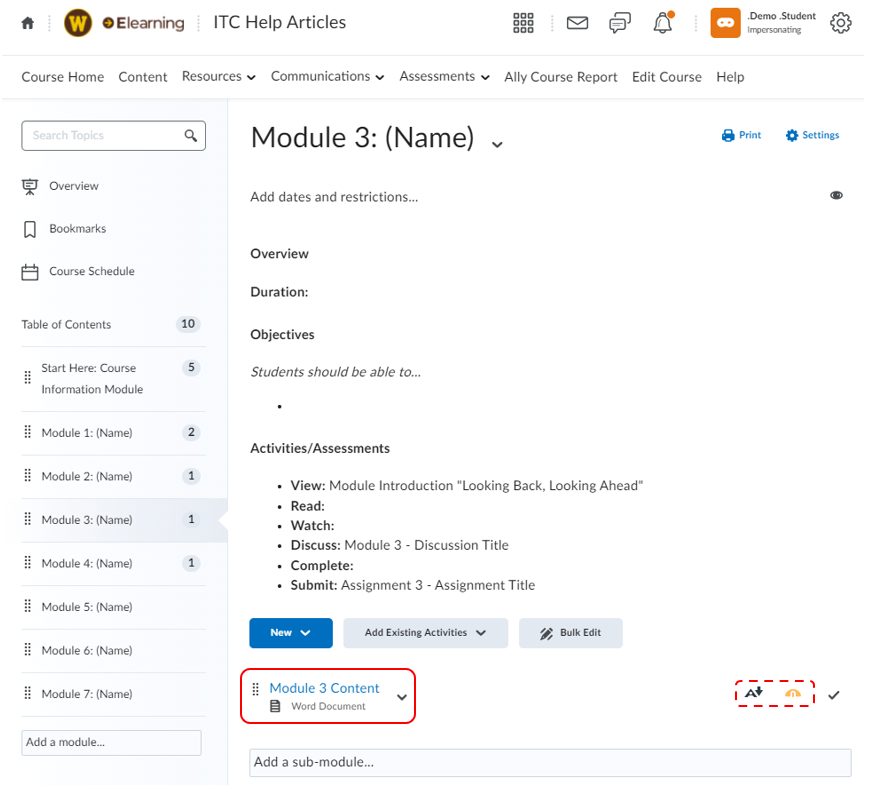Click the blue New button
Image resolution: width=870 pixels, height=785 pixels.
point(291,632)
